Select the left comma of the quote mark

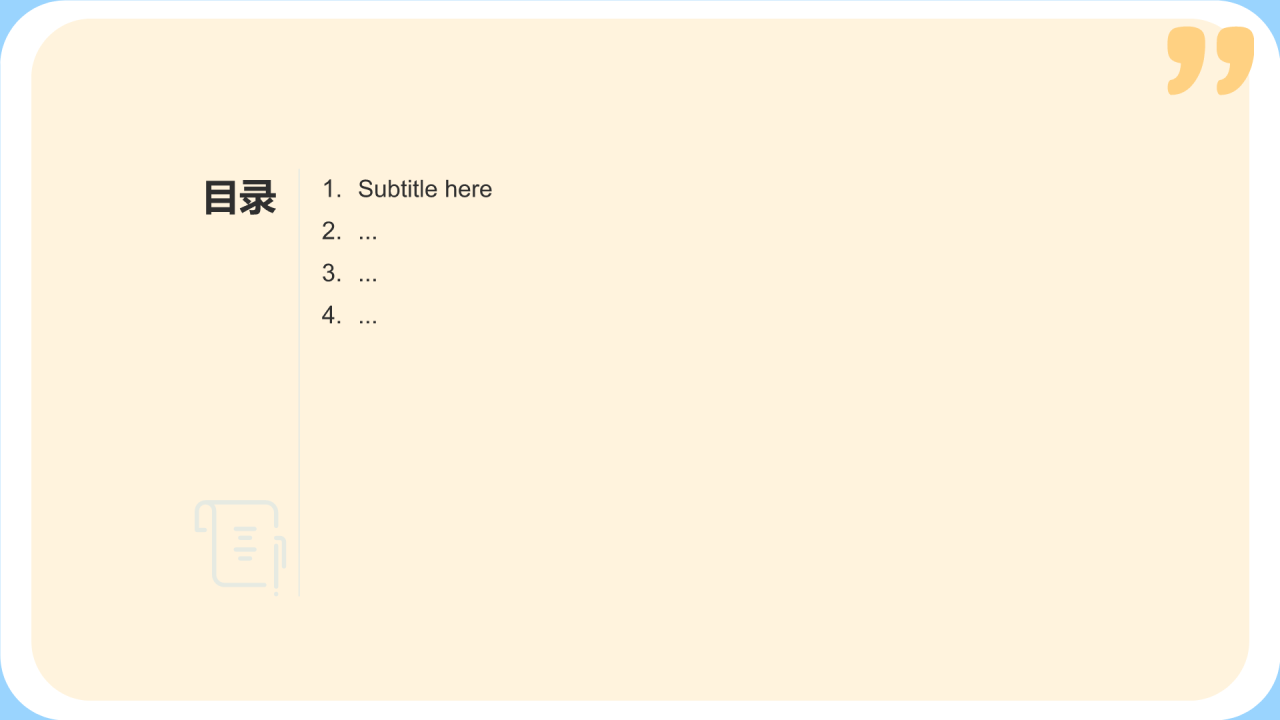1186,61
